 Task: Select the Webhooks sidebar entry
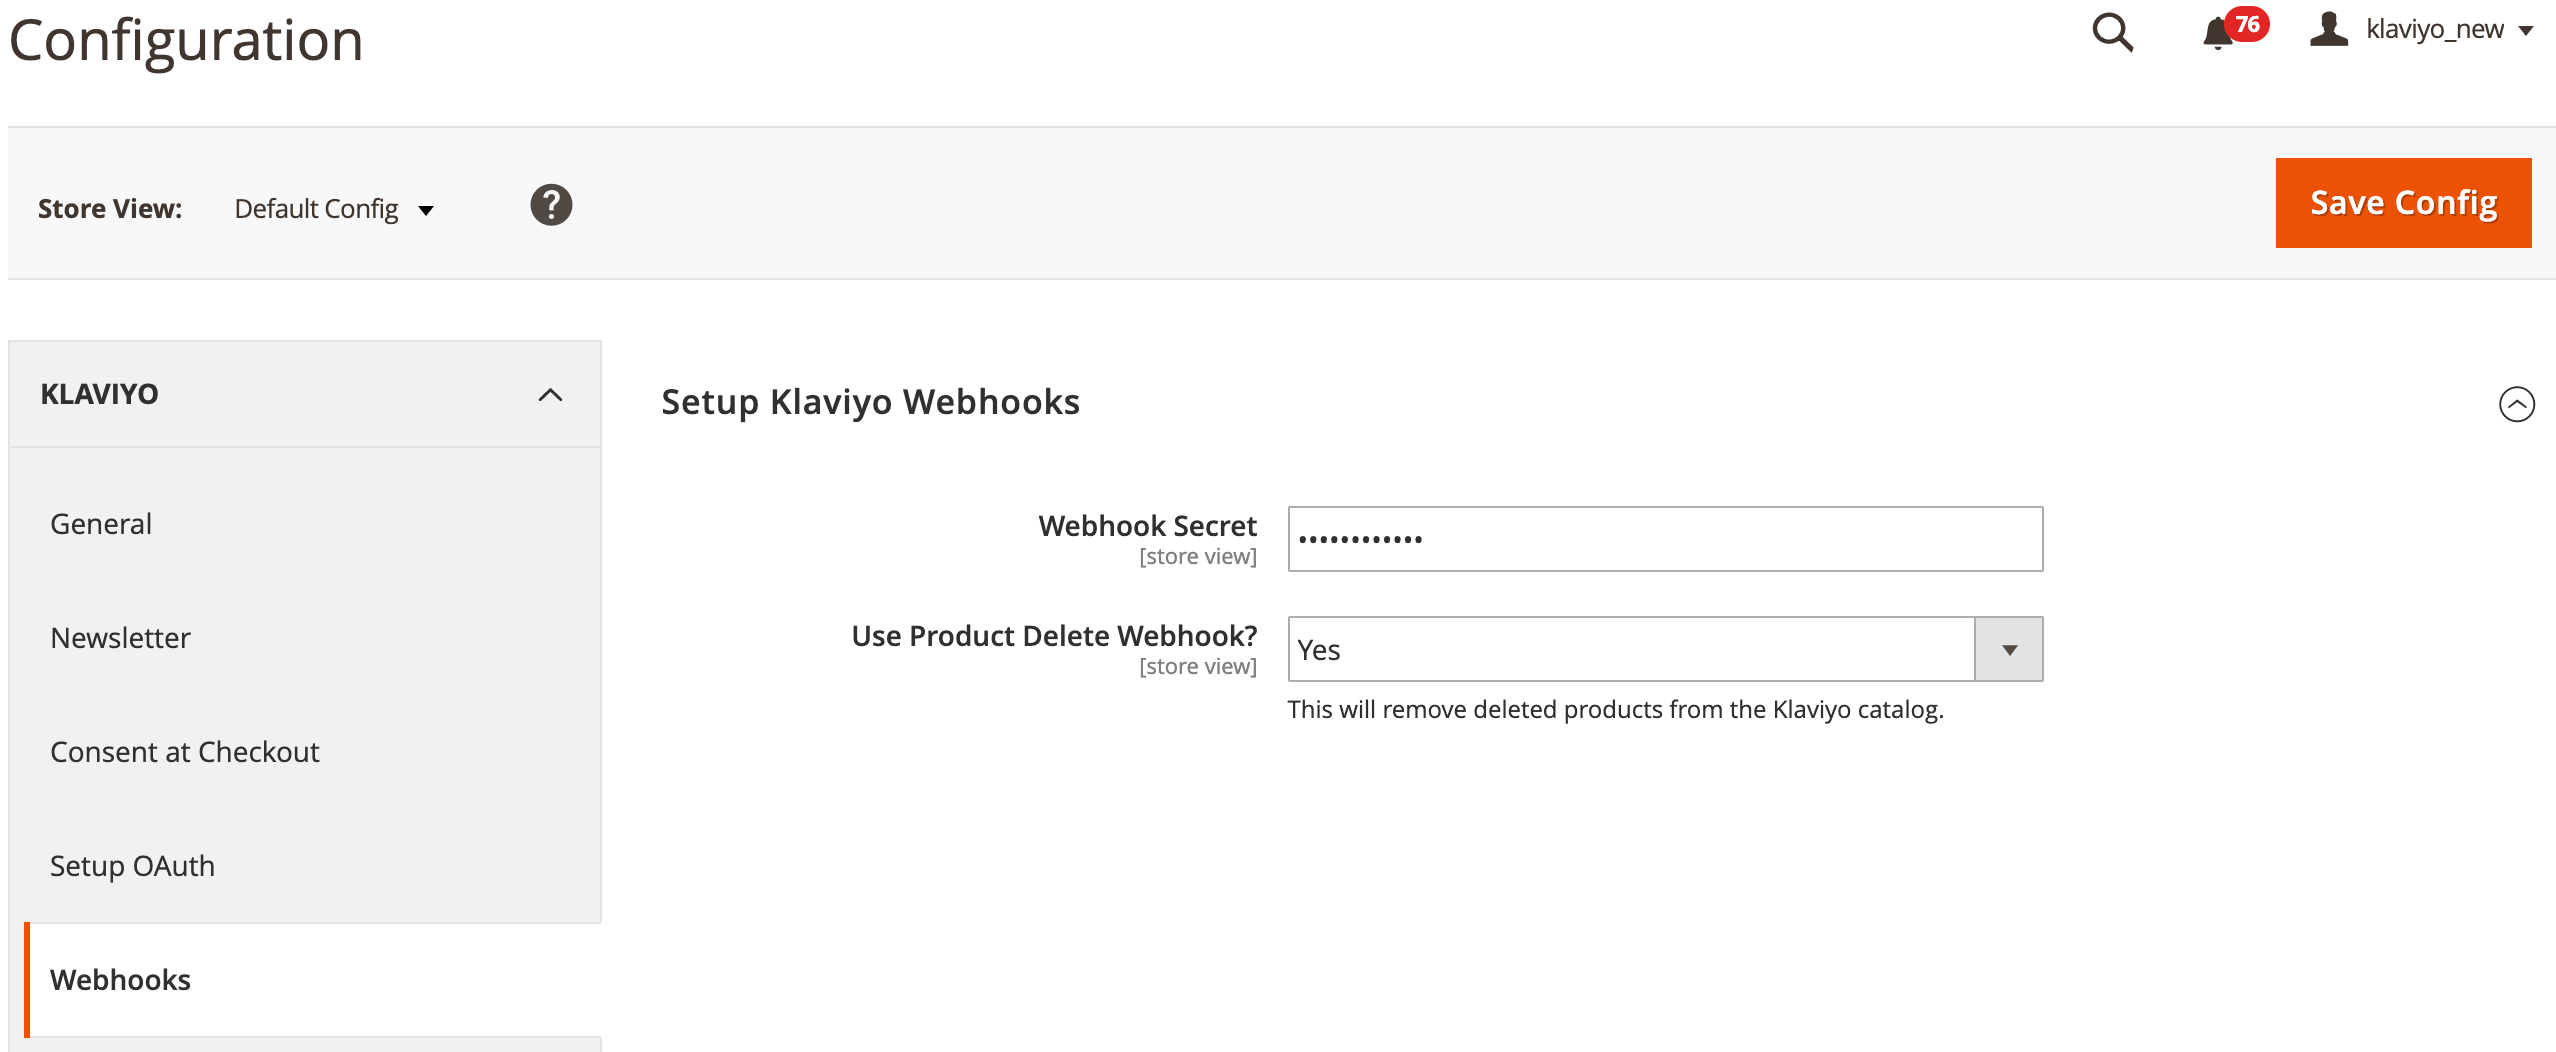coord(120,980)
